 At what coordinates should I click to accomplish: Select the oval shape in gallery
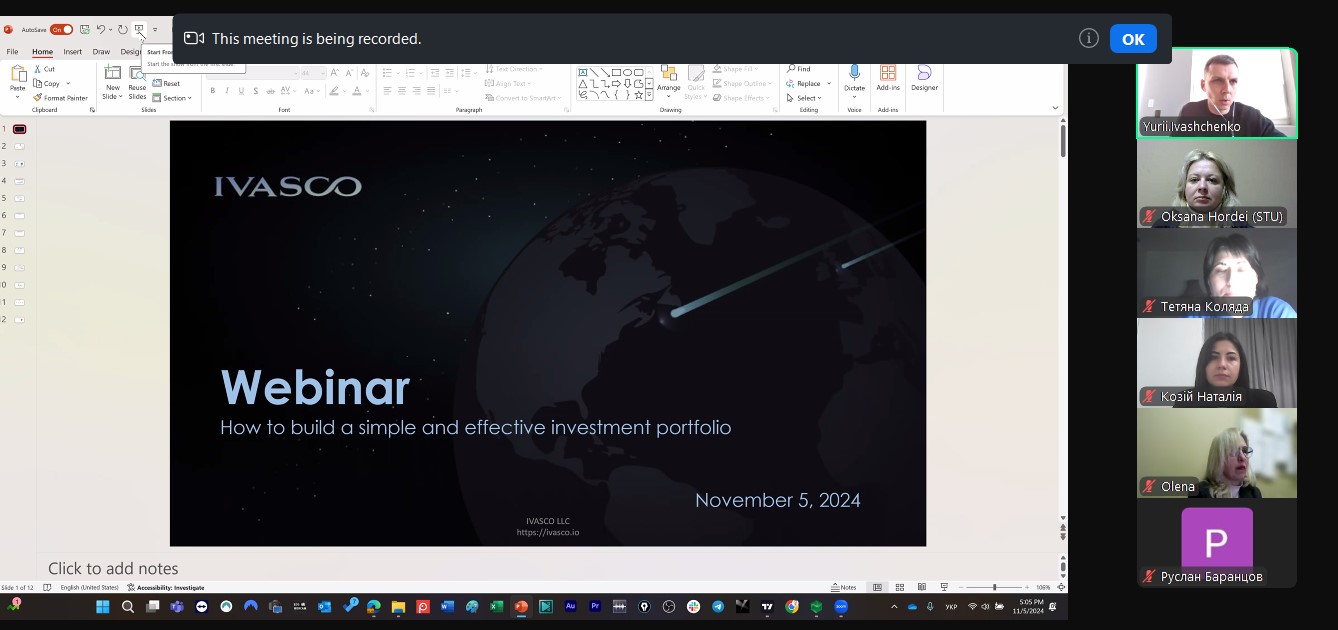click(627, 72)
